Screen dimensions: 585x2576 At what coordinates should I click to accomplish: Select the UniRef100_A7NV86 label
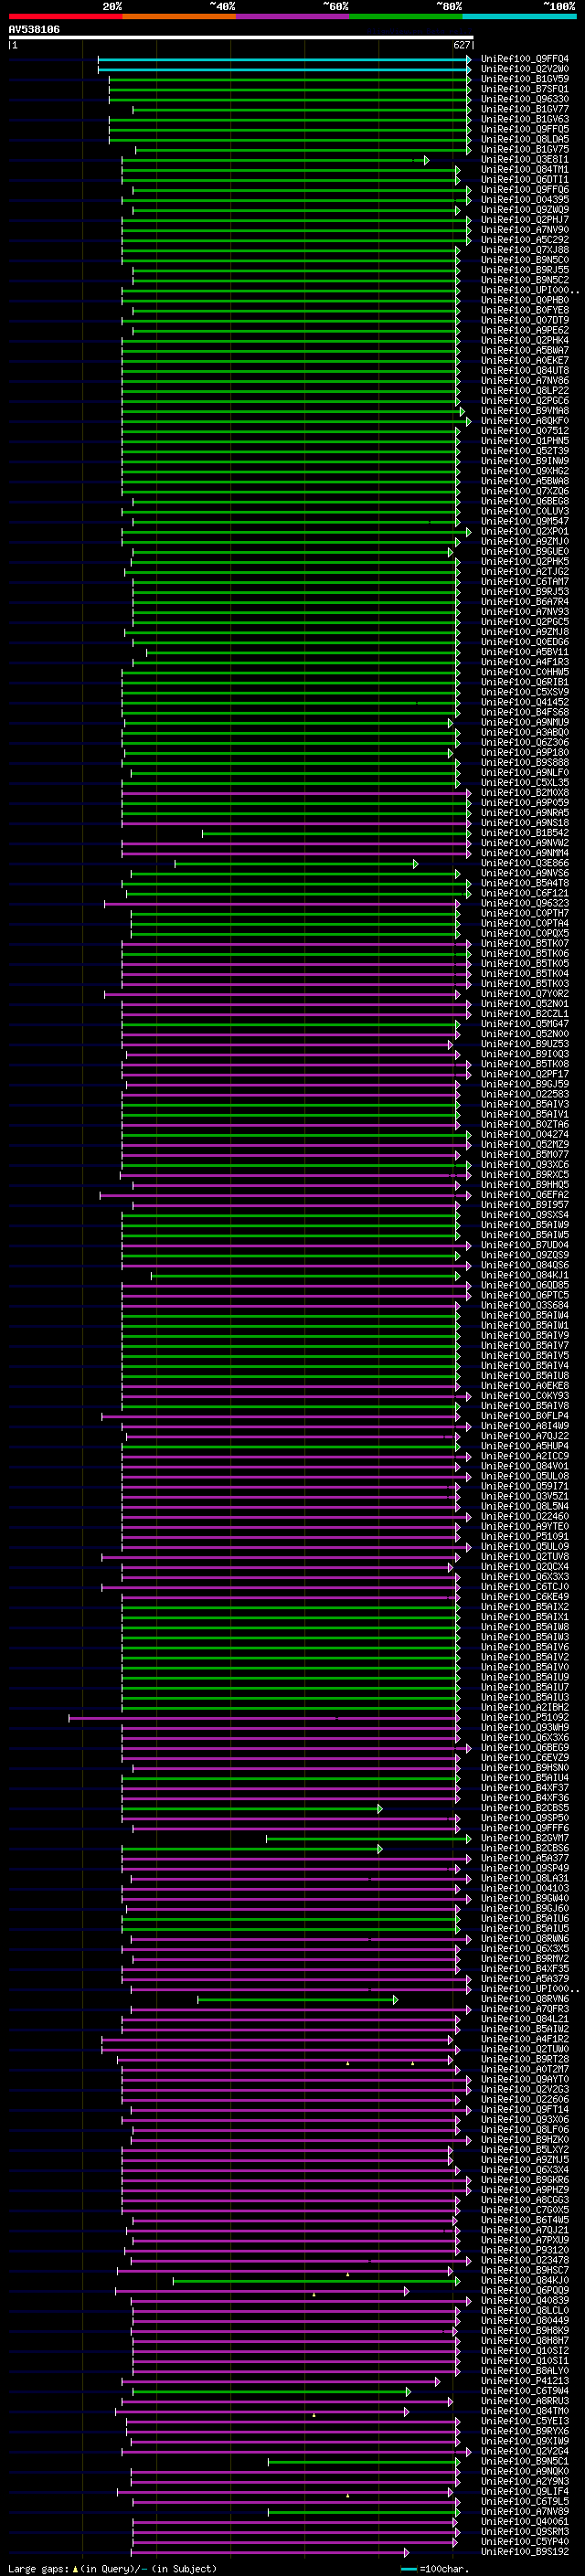(525, 381)
